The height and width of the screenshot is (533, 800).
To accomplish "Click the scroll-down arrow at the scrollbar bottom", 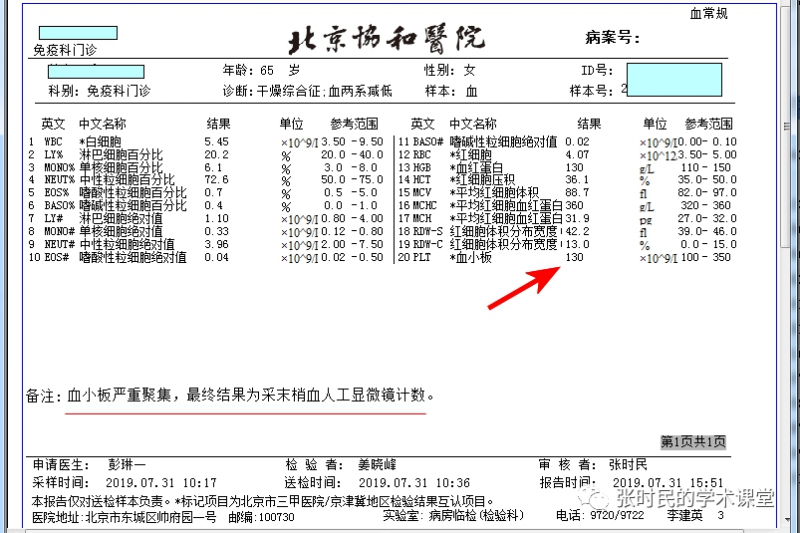I will tap(786, 521).
